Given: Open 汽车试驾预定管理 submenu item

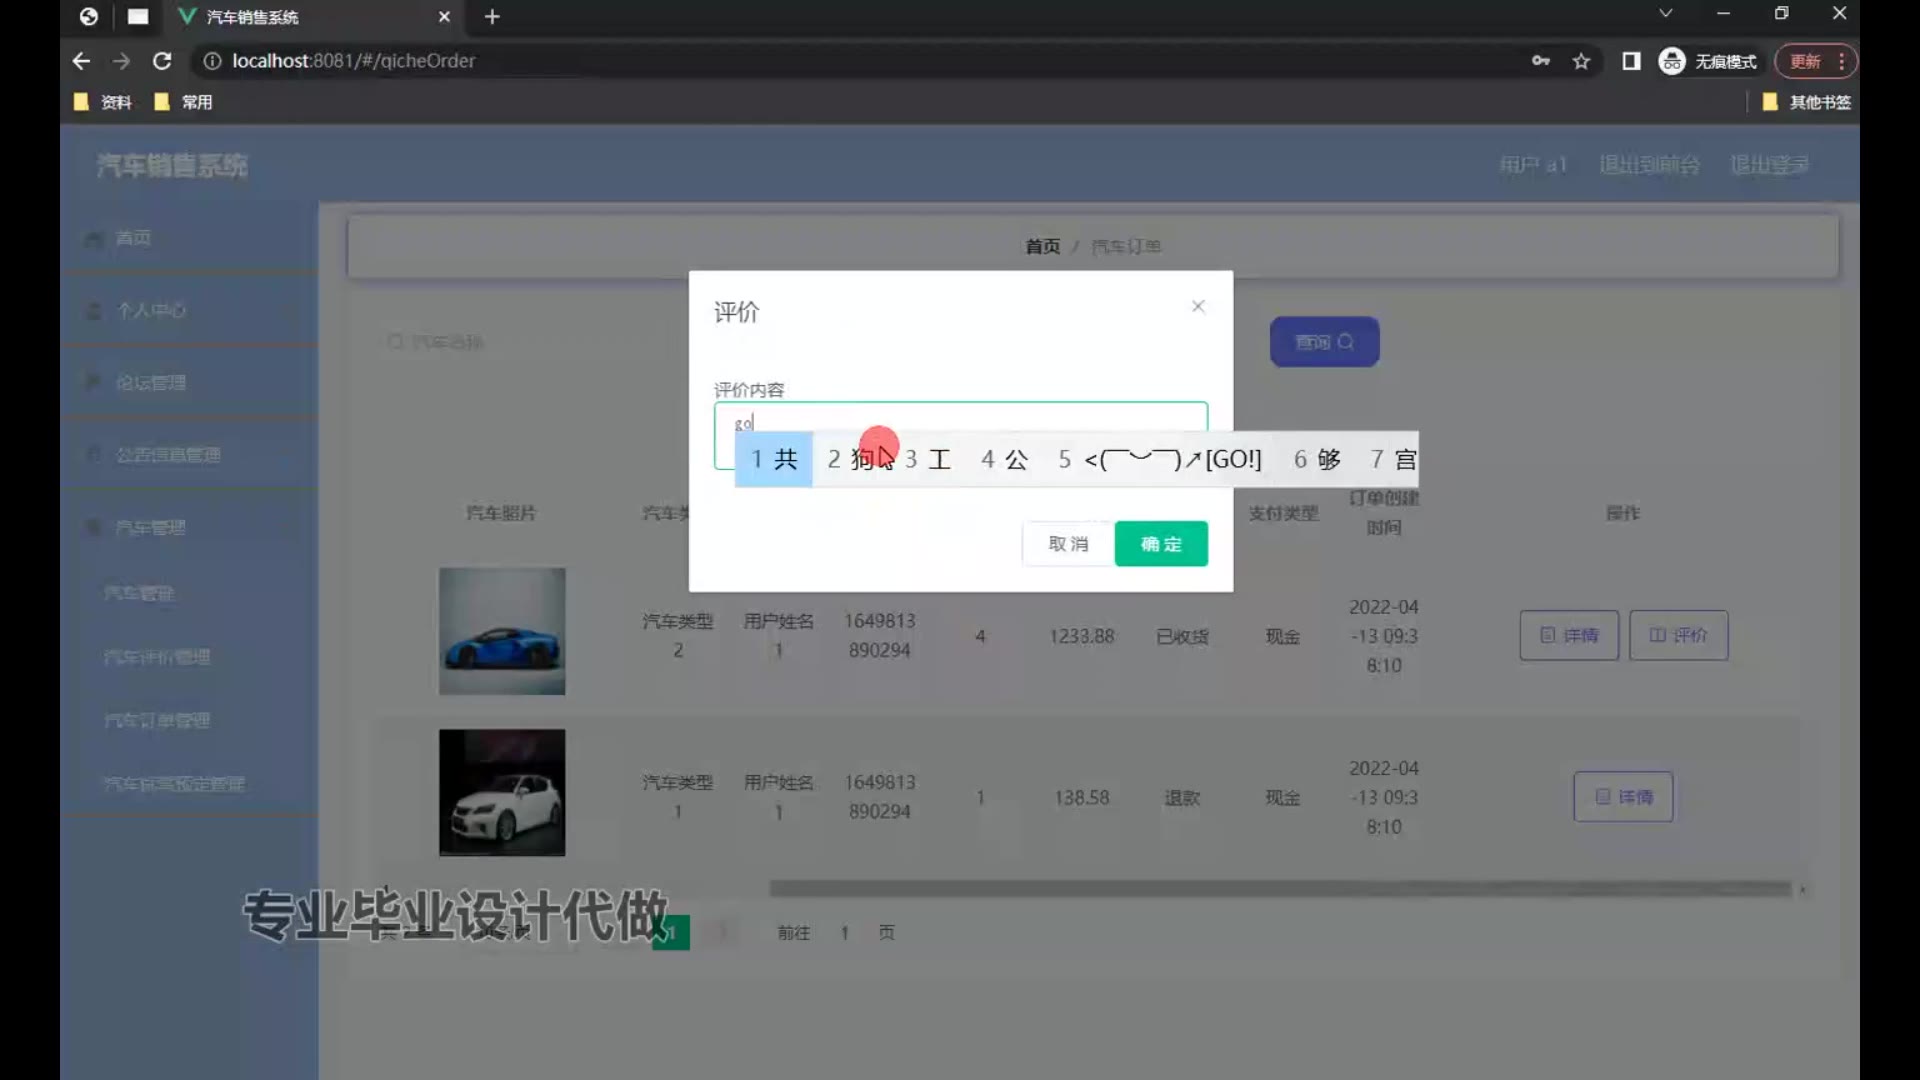Looking at the screenshot, I should (189, 784).
